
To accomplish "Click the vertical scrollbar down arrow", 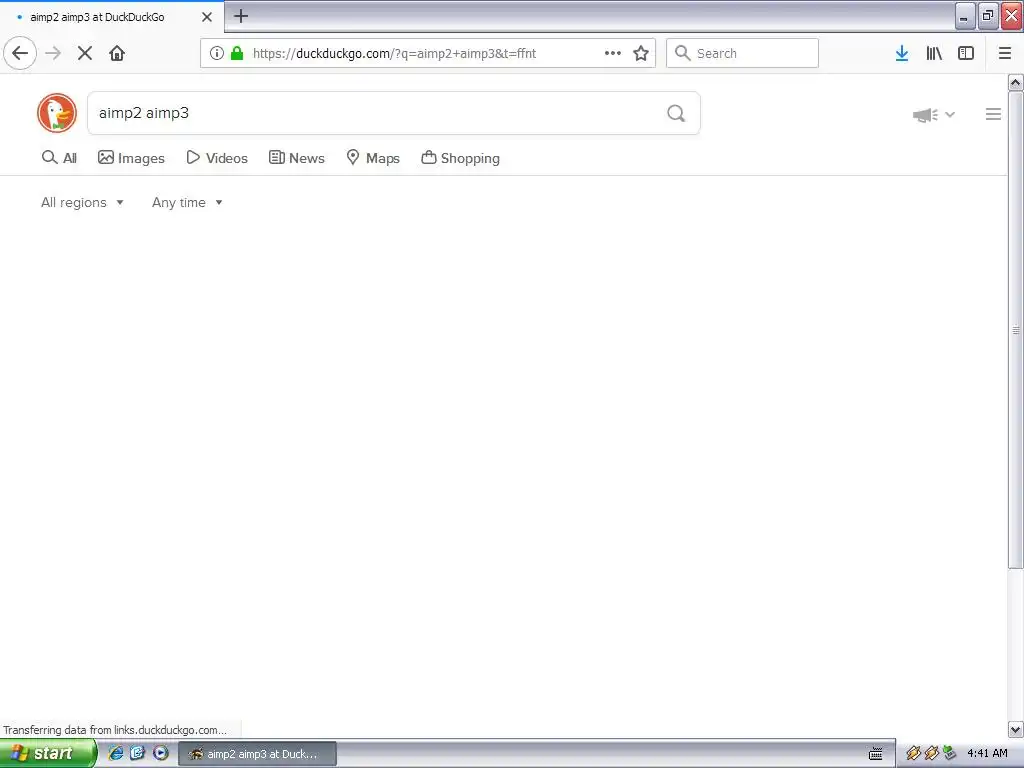I will click(x=1016, y=729).
